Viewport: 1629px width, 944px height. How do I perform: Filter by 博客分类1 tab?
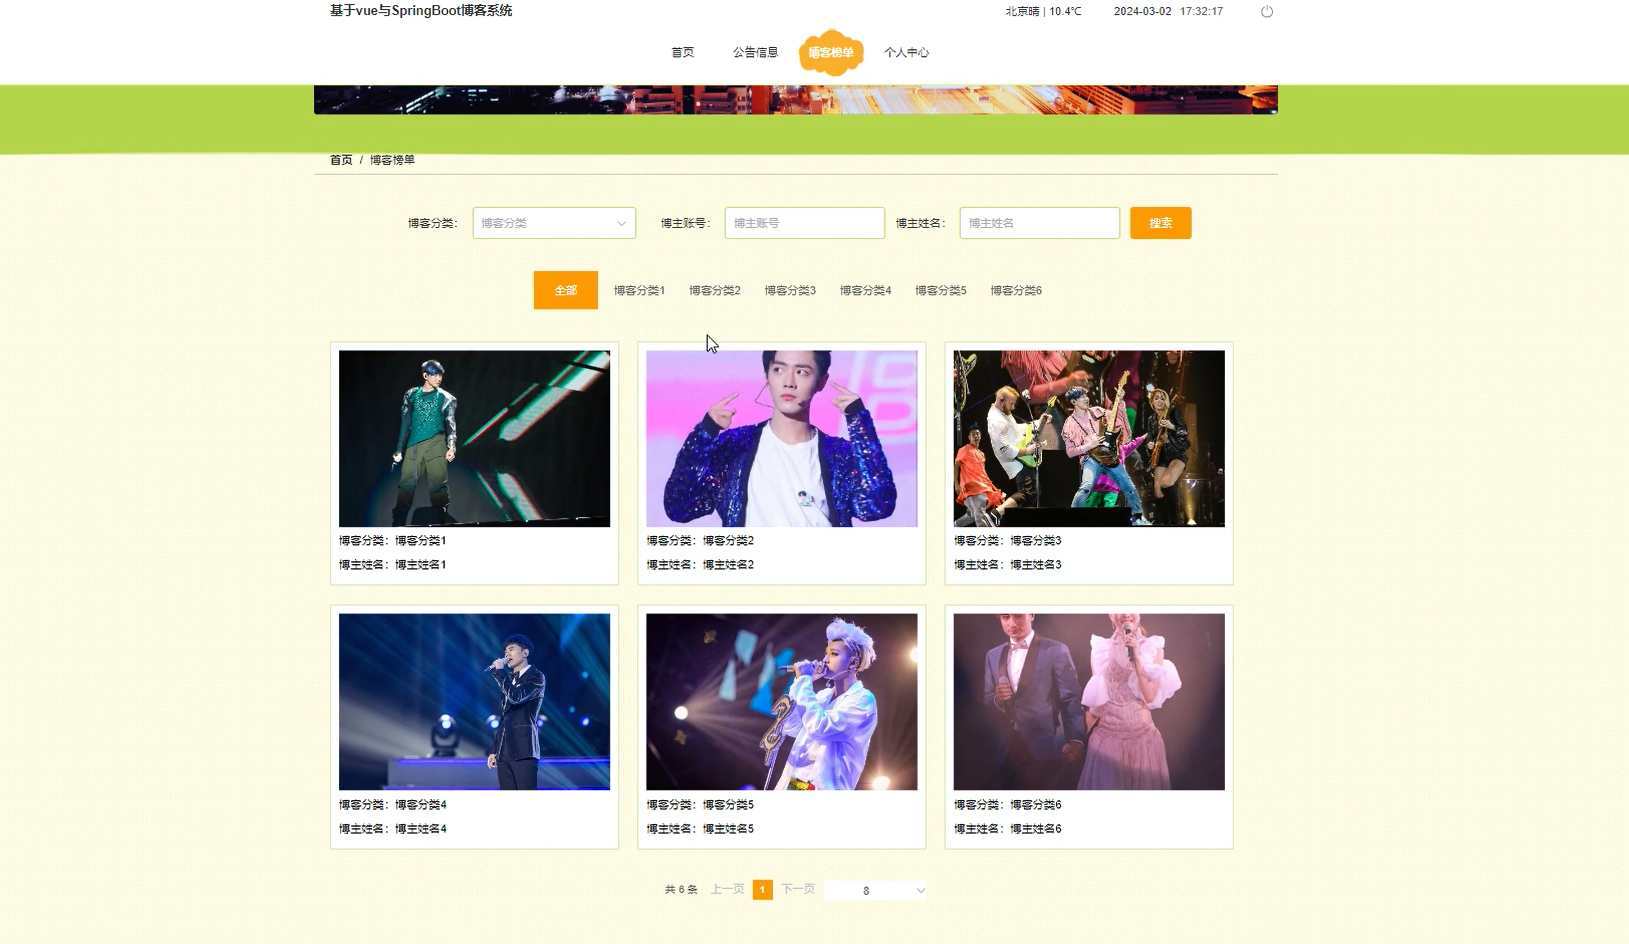pos(639,290)
